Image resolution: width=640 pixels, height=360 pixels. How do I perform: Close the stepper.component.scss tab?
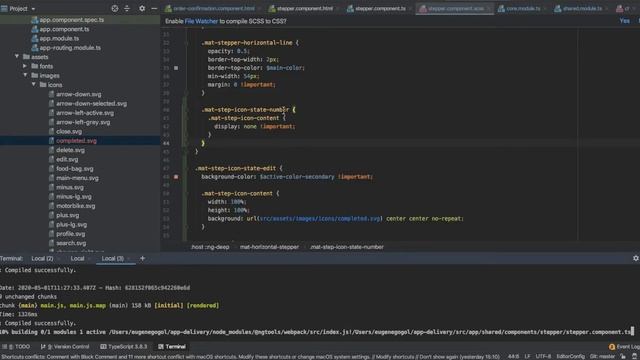pyautogui.click(x=488, y=9)
